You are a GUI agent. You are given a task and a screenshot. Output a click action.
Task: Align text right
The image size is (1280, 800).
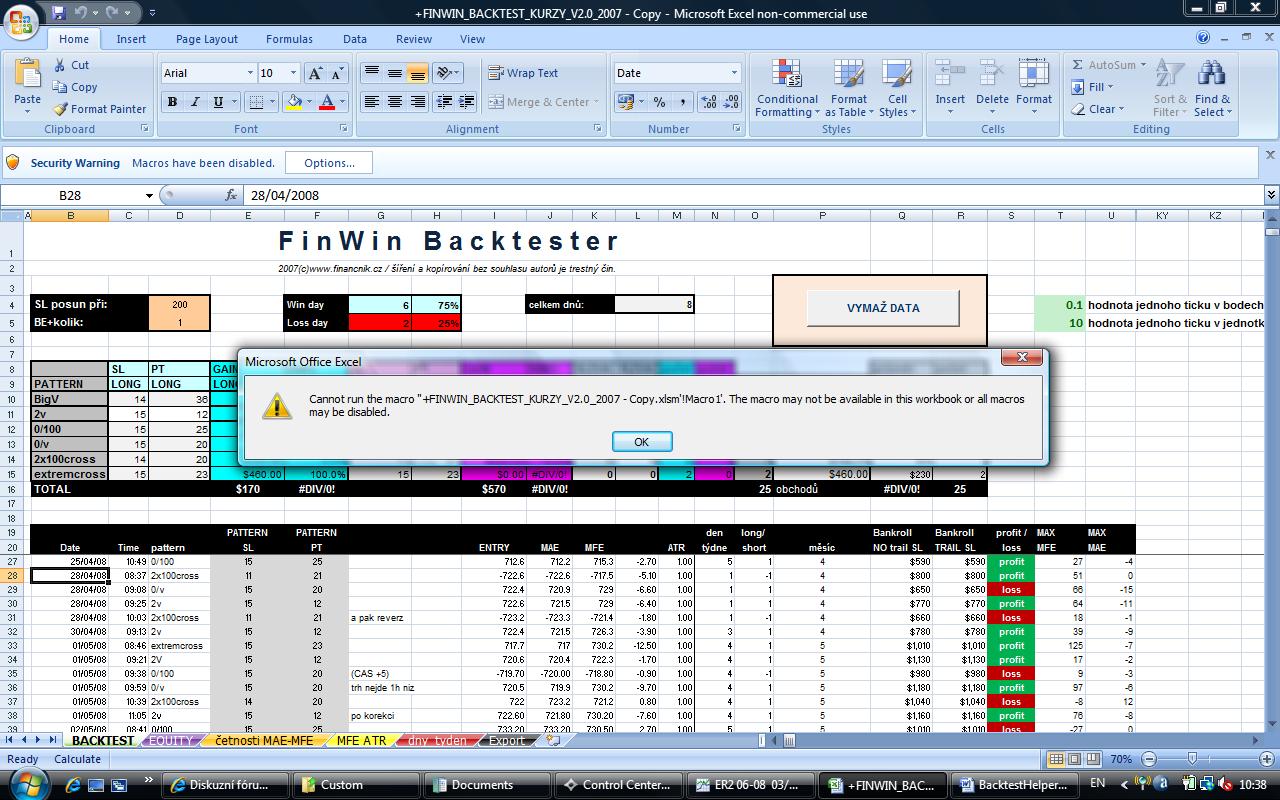coord(418,102)
